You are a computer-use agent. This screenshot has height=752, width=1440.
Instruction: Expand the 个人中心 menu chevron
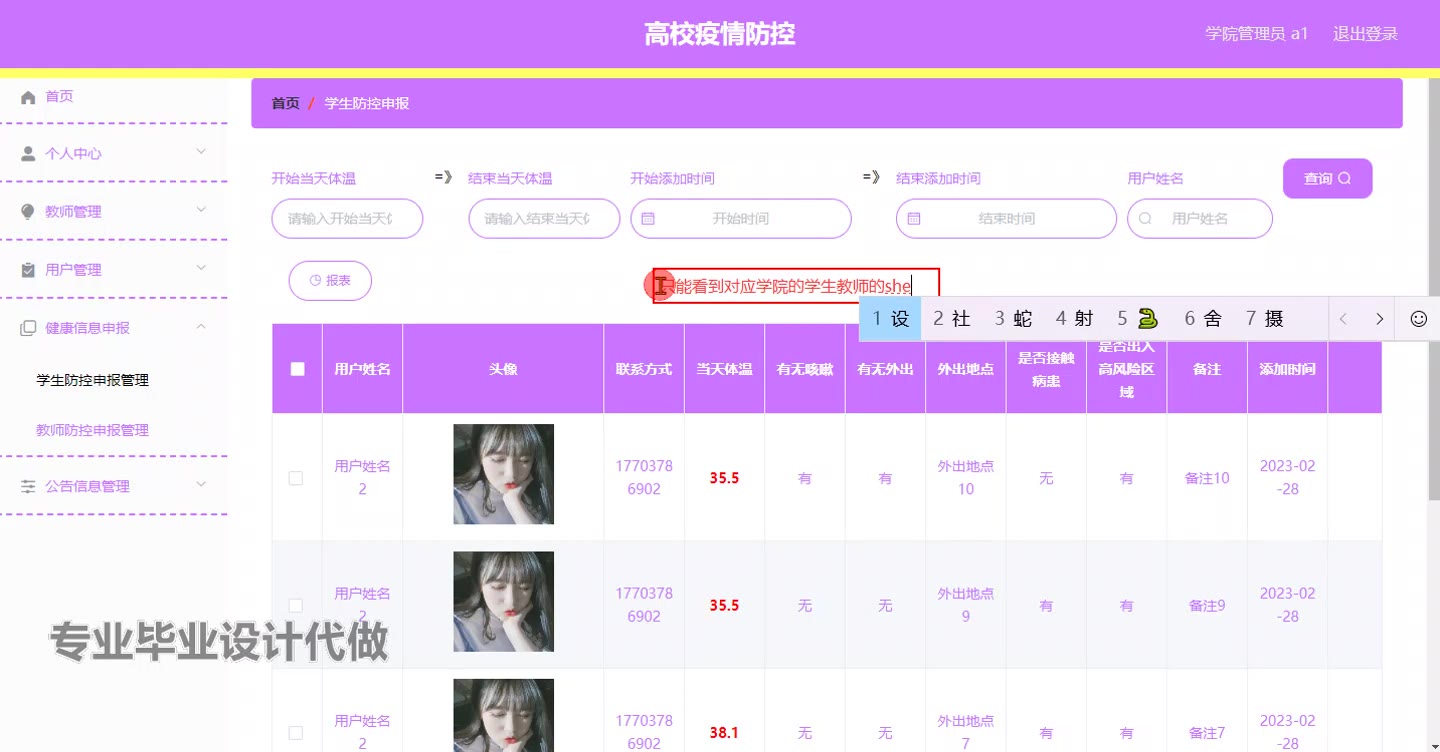201,152
